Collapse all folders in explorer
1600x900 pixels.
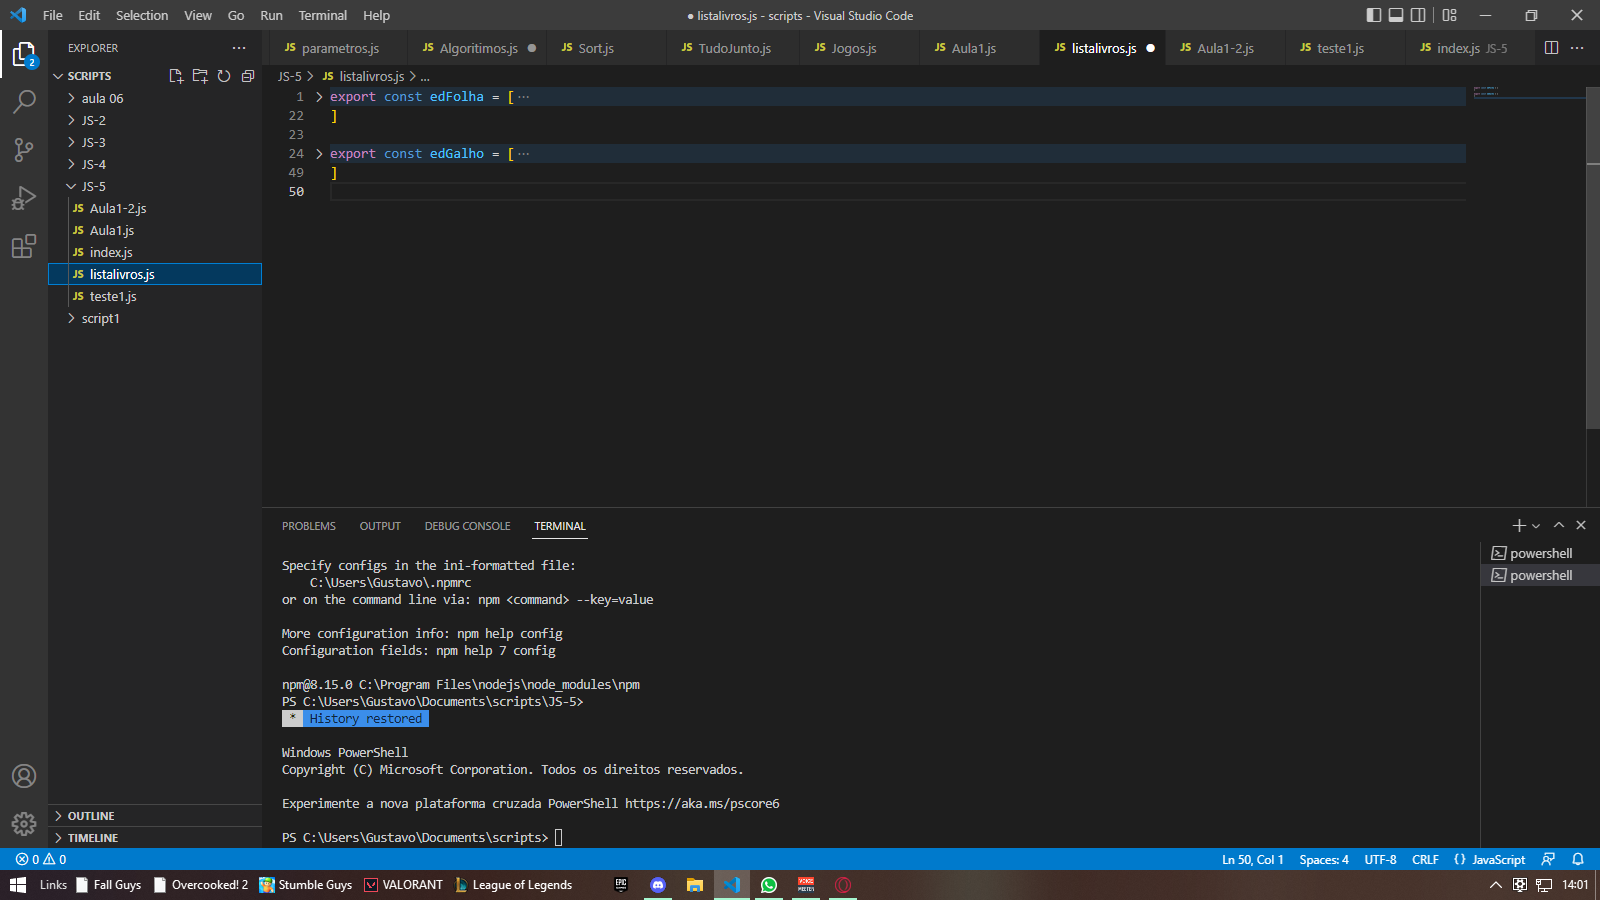click(x=248, y=76)
